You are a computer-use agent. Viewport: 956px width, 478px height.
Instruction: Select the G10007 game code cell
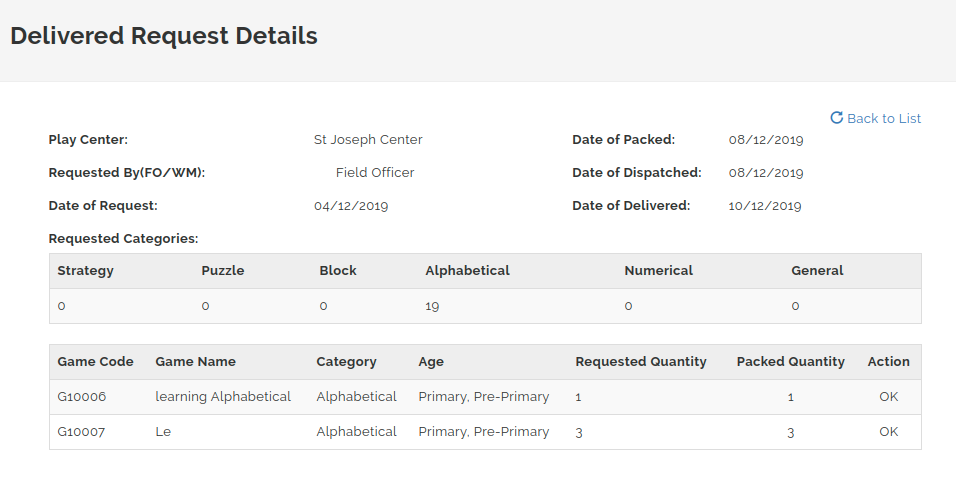click(82, 432)
